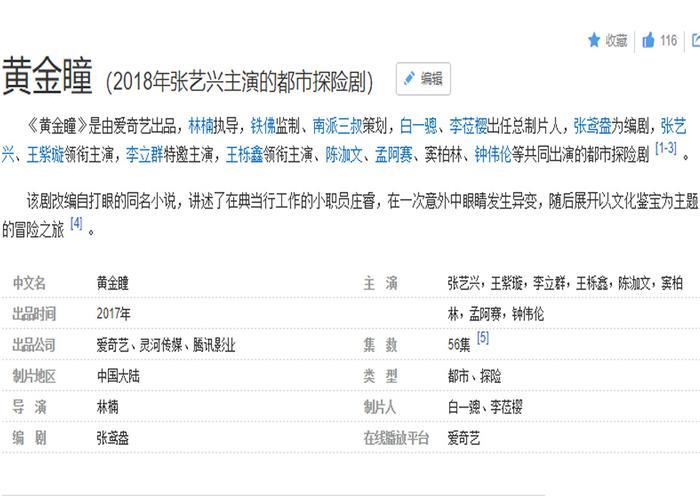Click the 导演 value 林楠 in table

pos(107,407)
